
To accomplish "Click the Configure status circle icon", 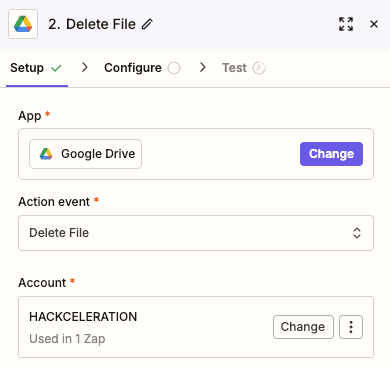I will pyautogui.click(x=174, y=68).
